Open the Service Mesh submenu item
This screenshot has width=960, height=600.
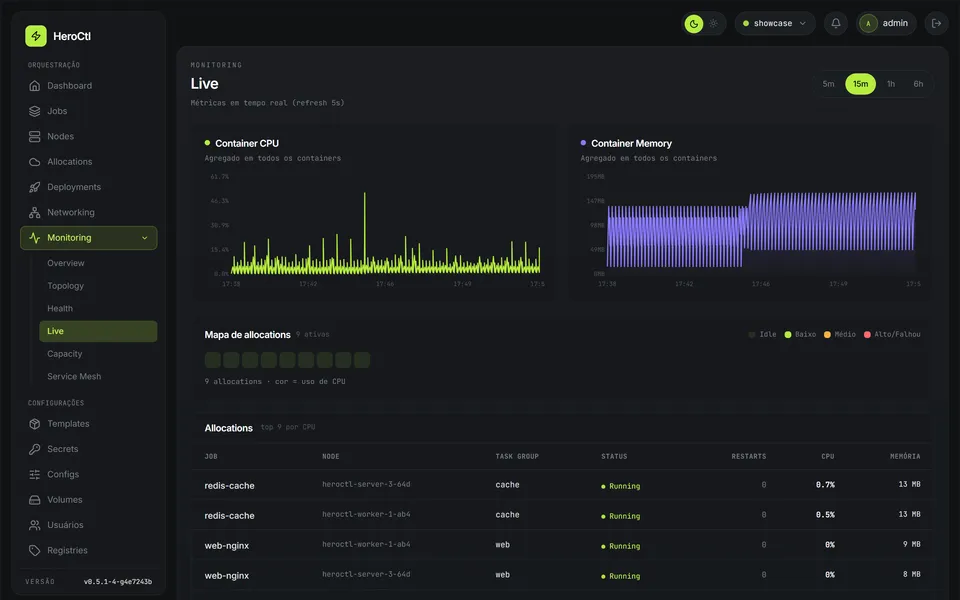coord(74,377)
